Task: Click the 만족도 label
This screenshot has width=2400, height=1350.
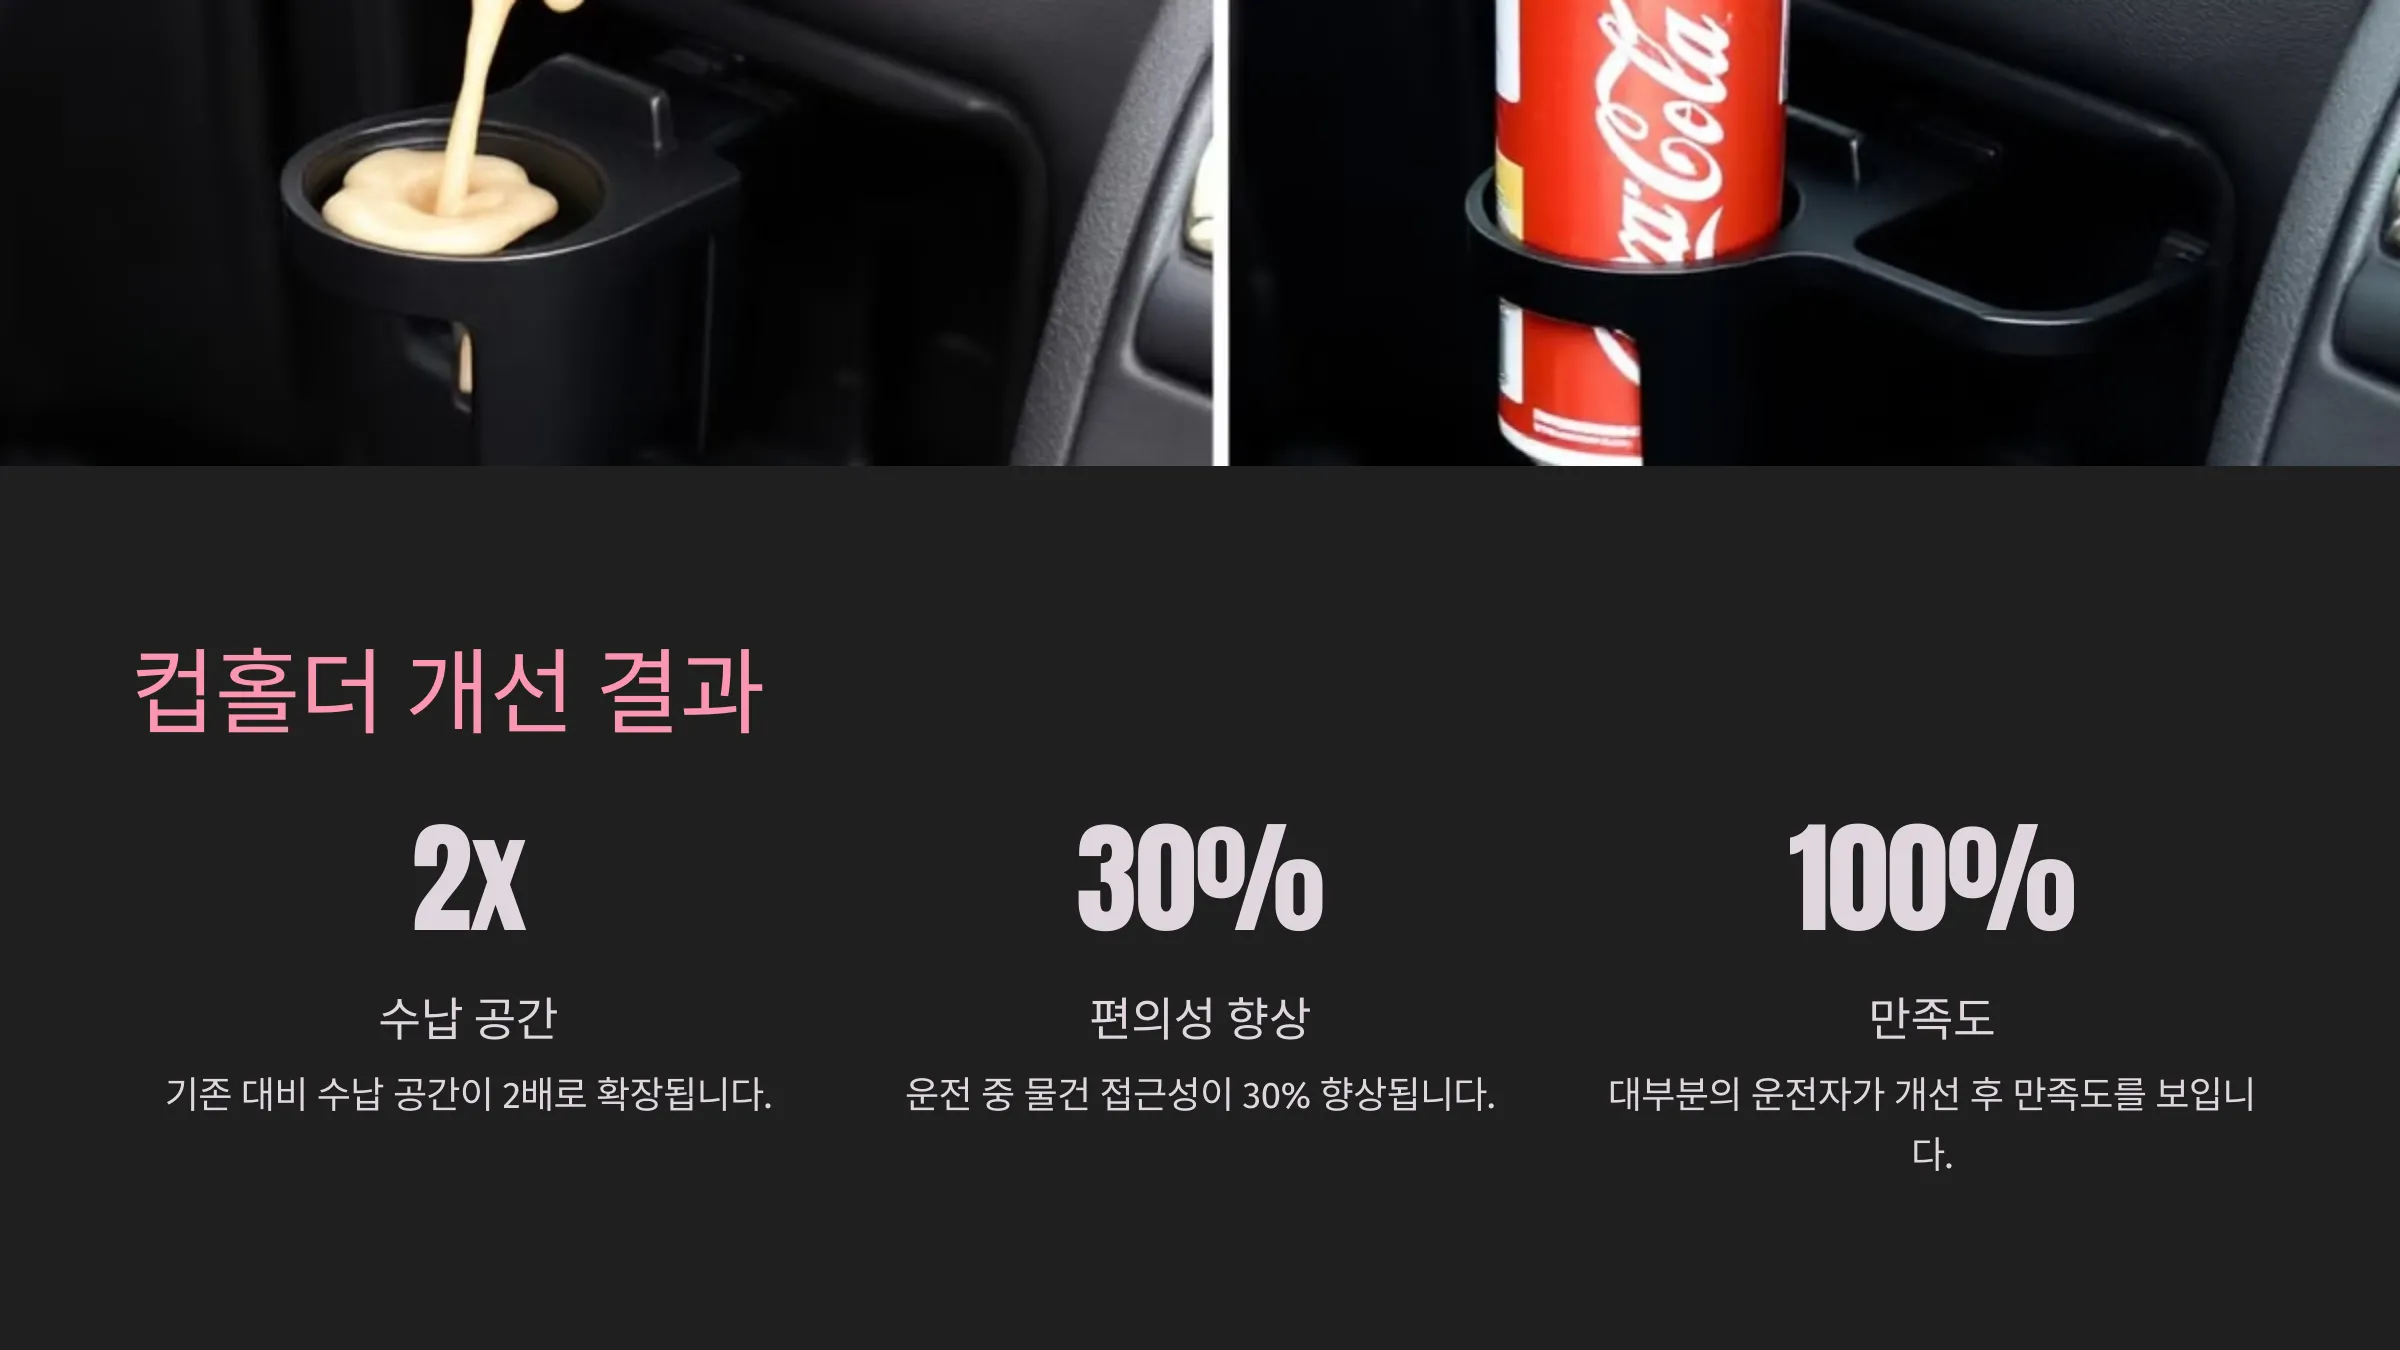Action: click(1931, 1018)
